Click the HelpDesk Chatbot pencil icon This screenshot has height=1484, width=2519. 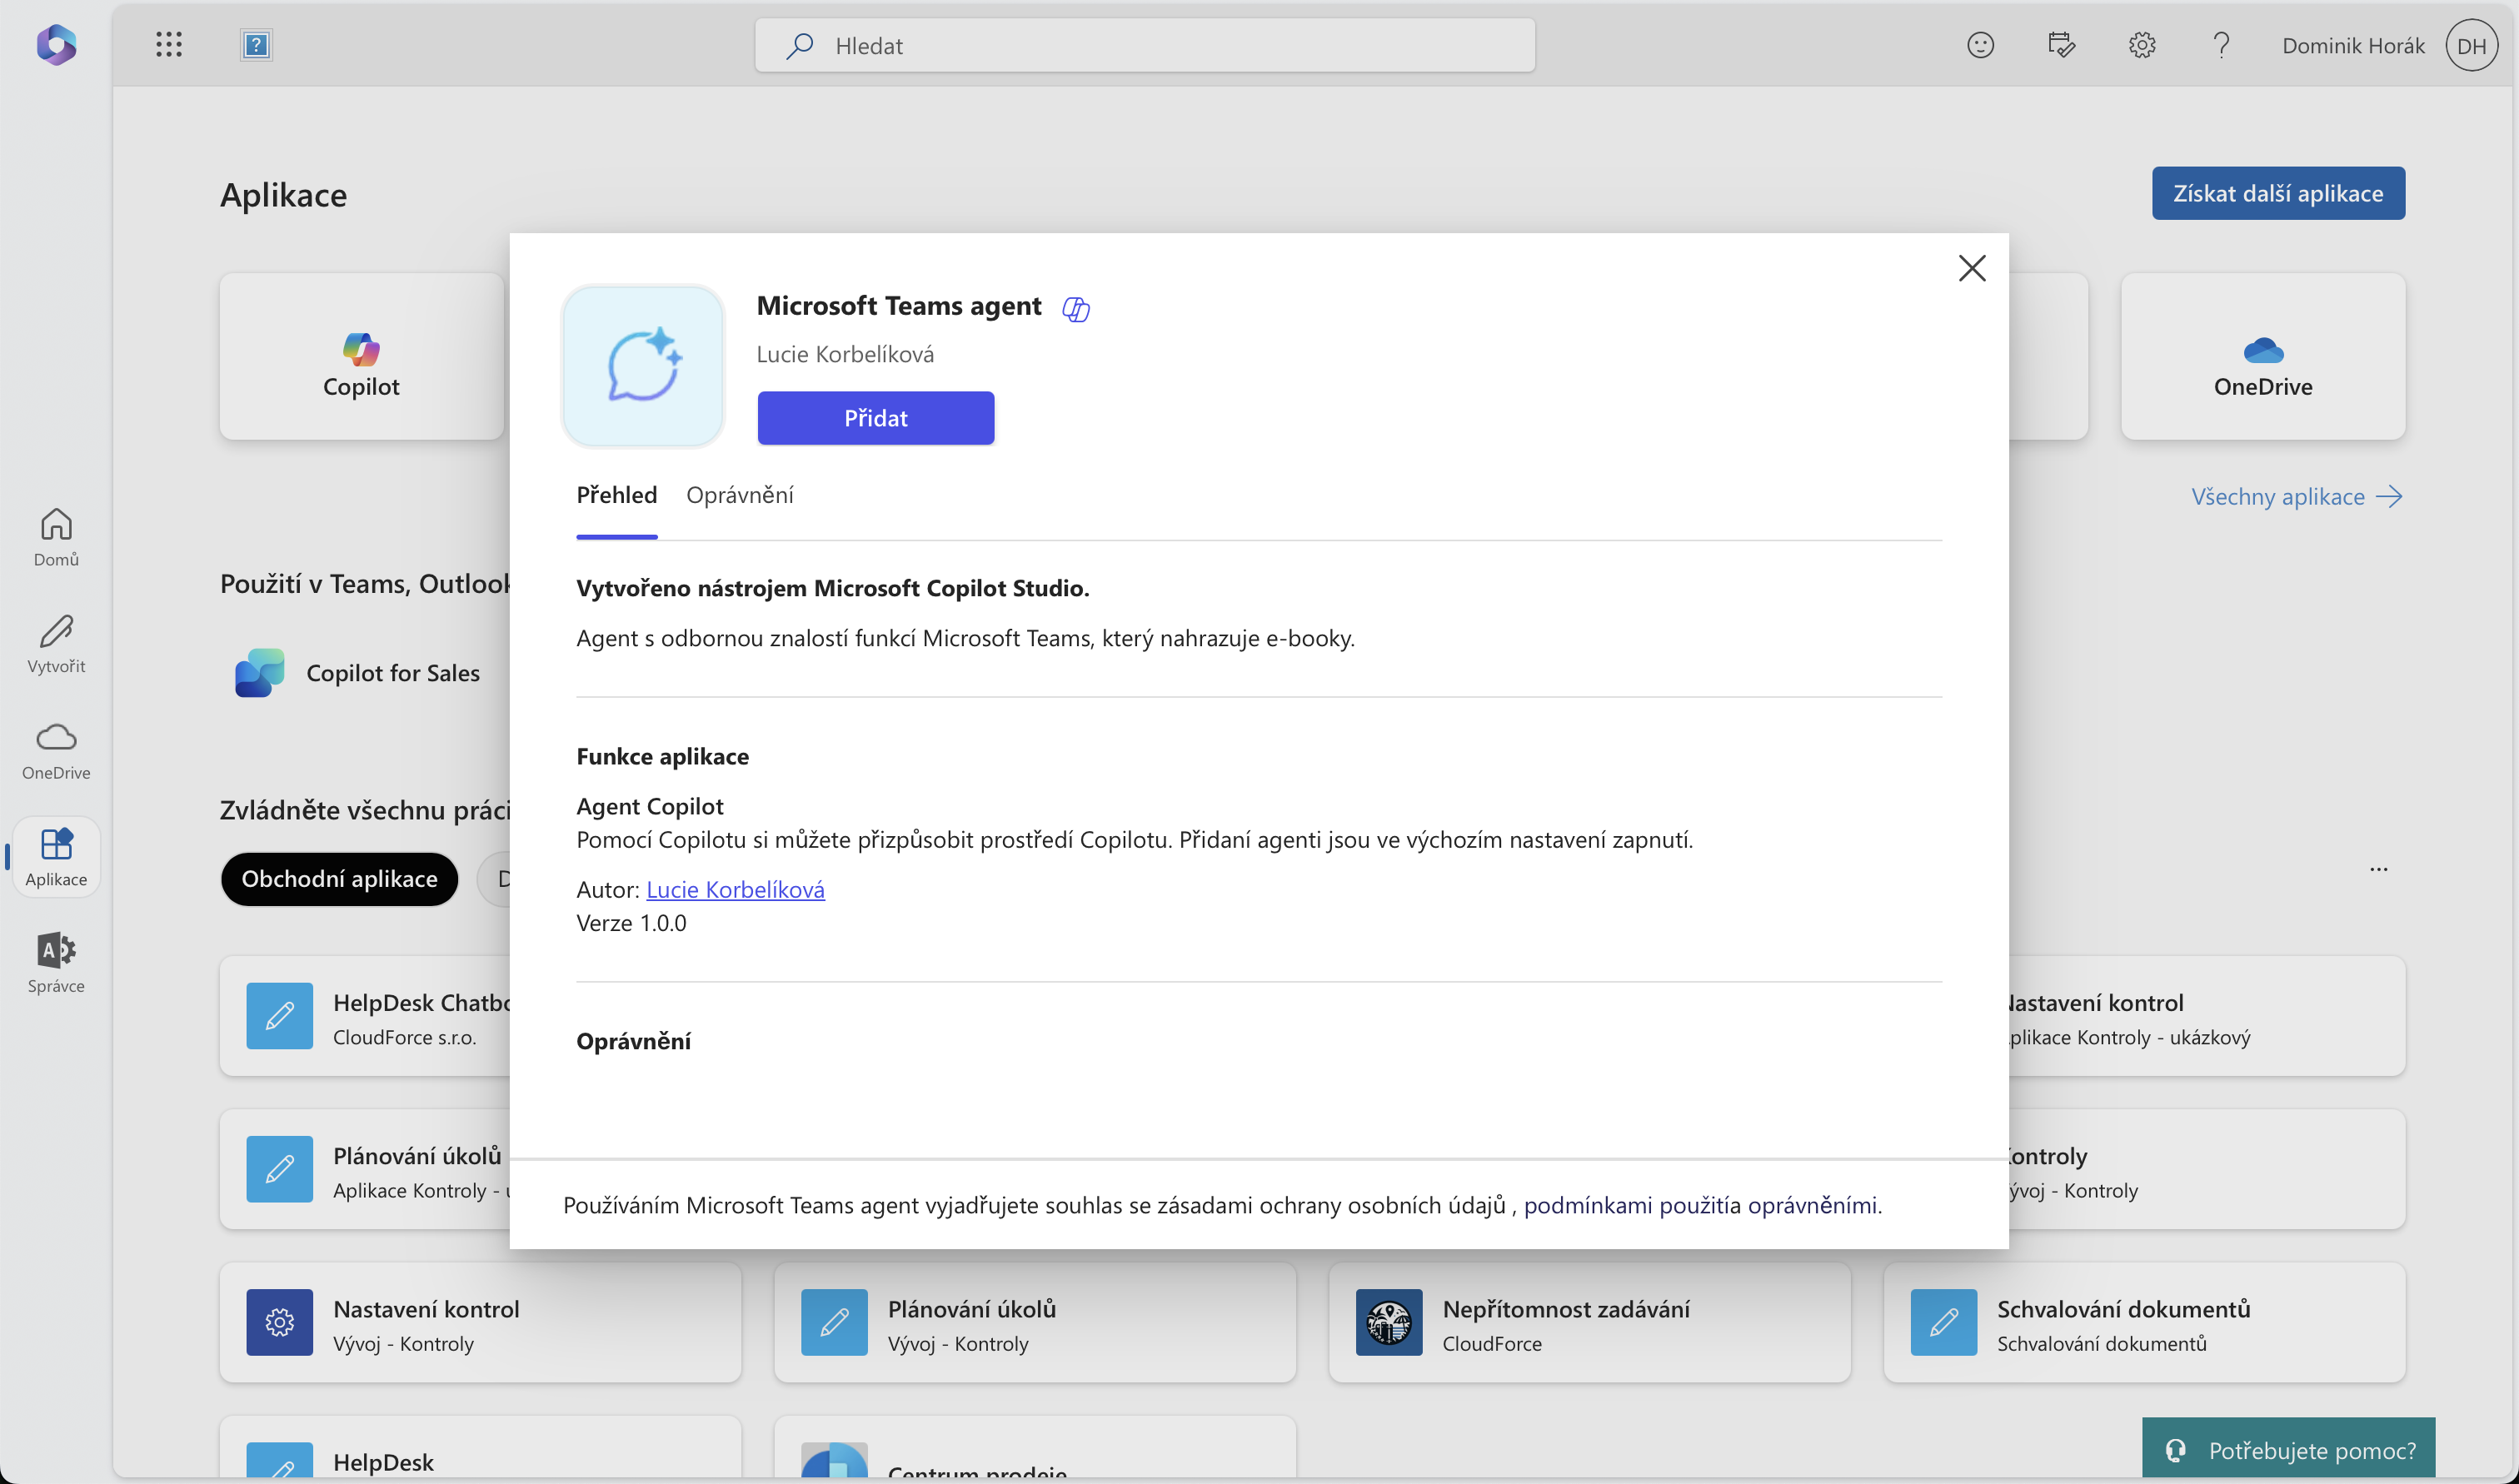[280, 1016]
